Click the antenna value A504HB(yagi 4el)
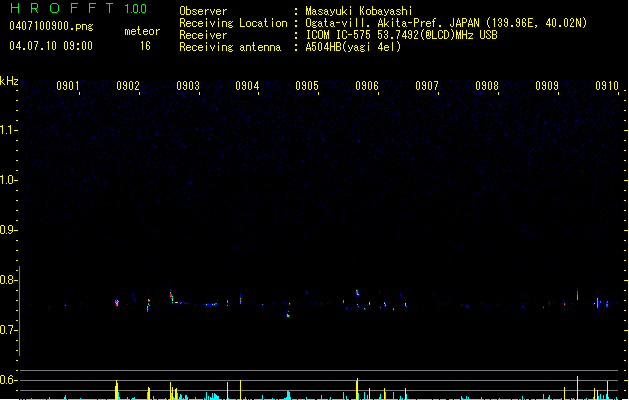Screen dimensions: 629x400 click(353, 47)
